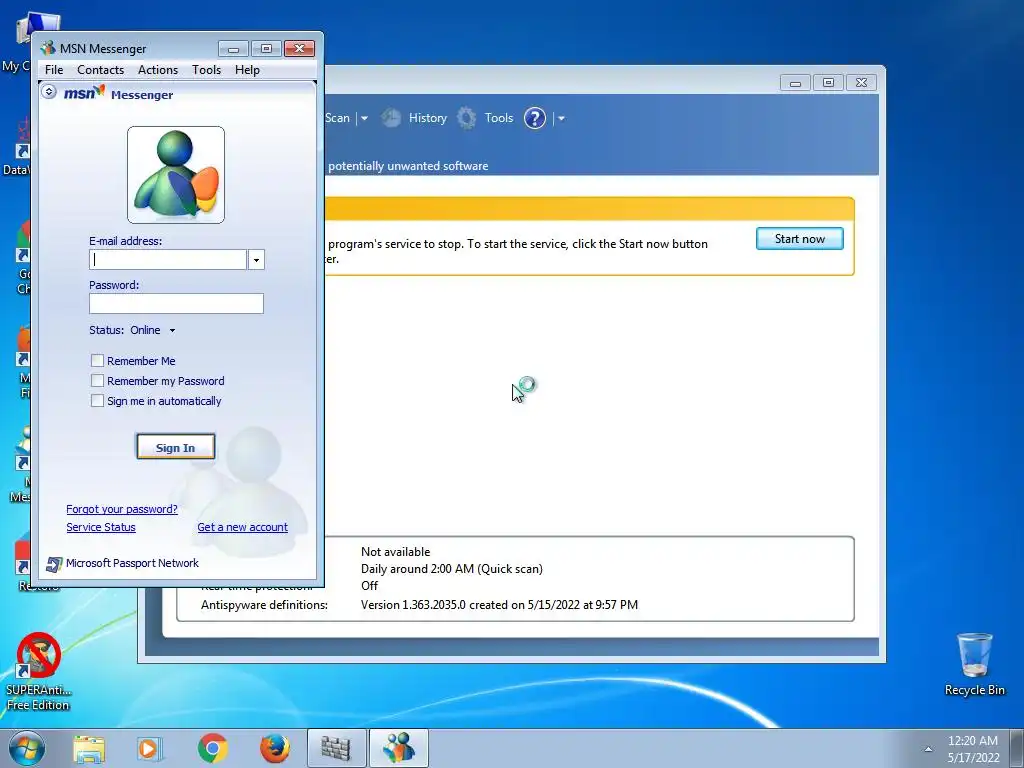The height and width of the screenshot is (768, 1024).
Task: Open the Help menu in Messenger
Action: click(247, 70)
